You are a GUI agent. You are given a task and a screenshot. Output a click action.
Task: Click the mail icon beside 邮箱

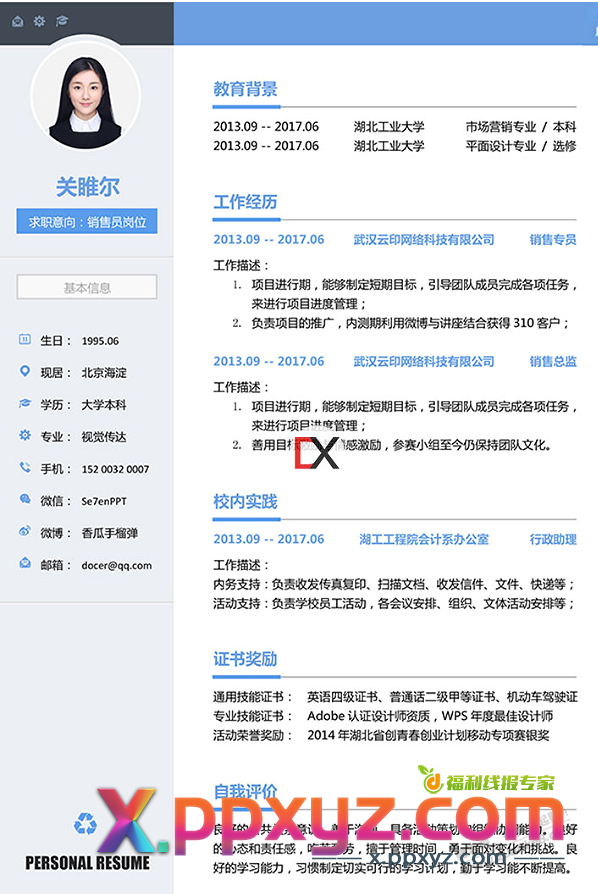[x=25, y=563]
